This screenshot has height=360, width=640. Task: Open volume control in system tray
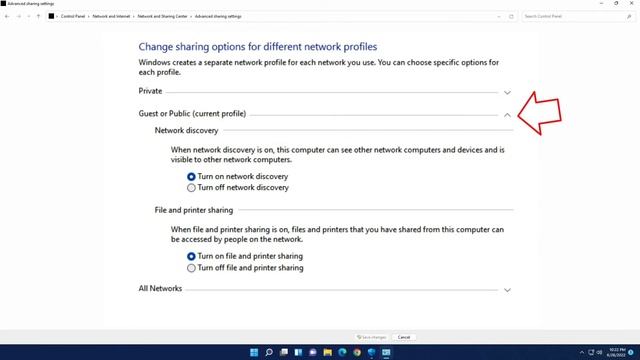tap(599, 352)
